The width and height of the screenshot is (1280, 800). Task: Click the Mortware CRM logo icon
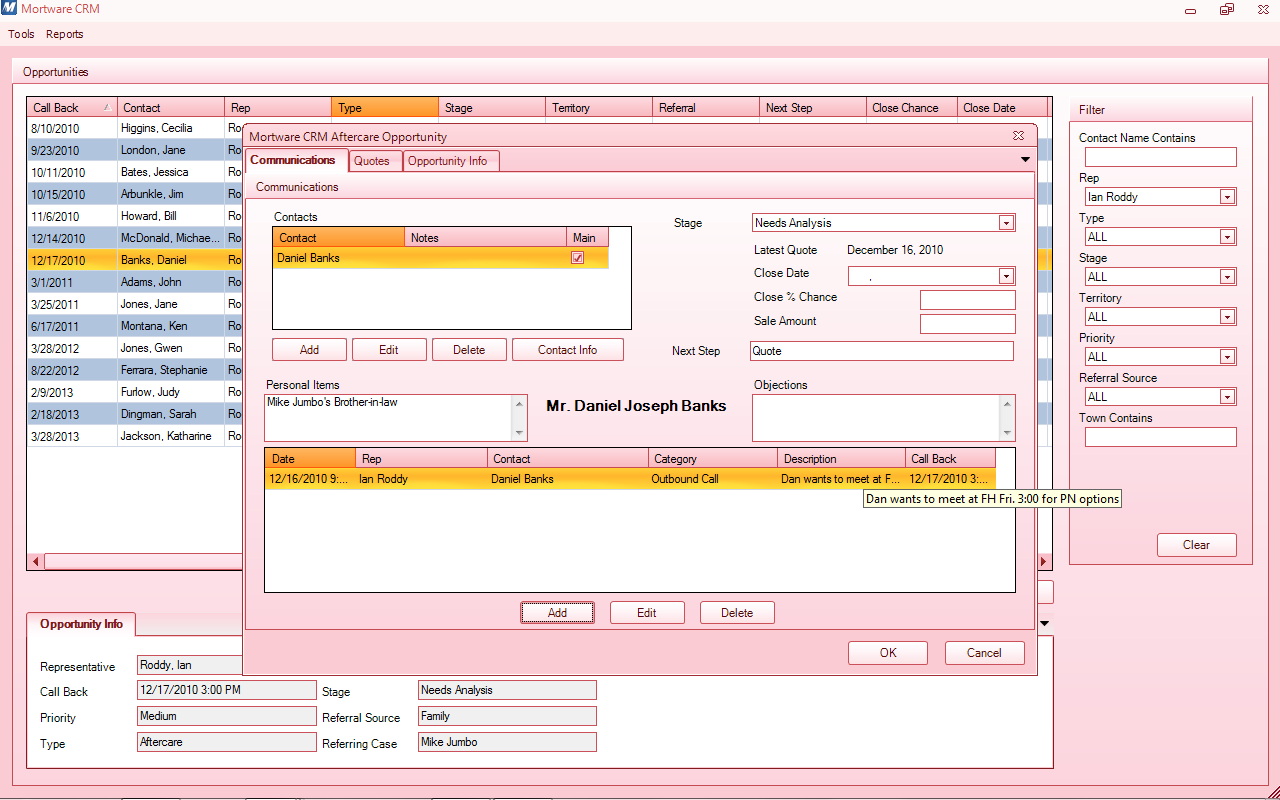tap(9, 9)
